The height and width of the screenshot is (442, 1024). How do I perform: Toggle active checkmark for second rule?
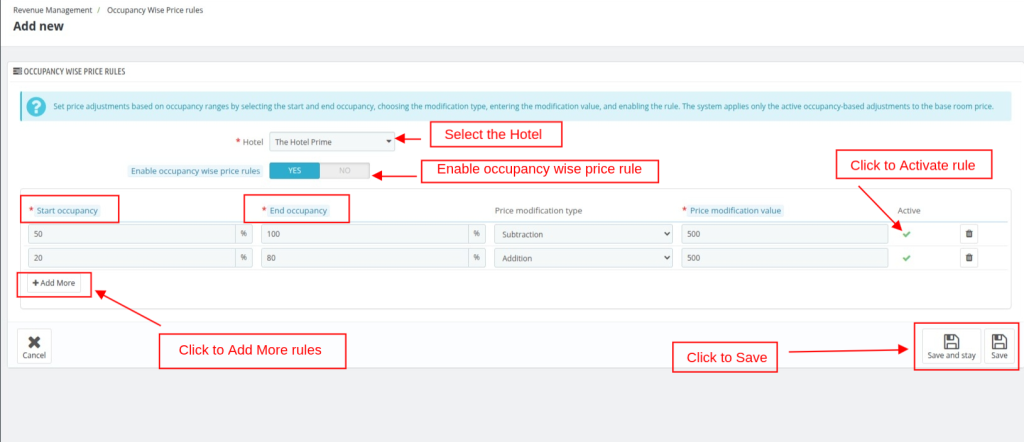[907, 257]
